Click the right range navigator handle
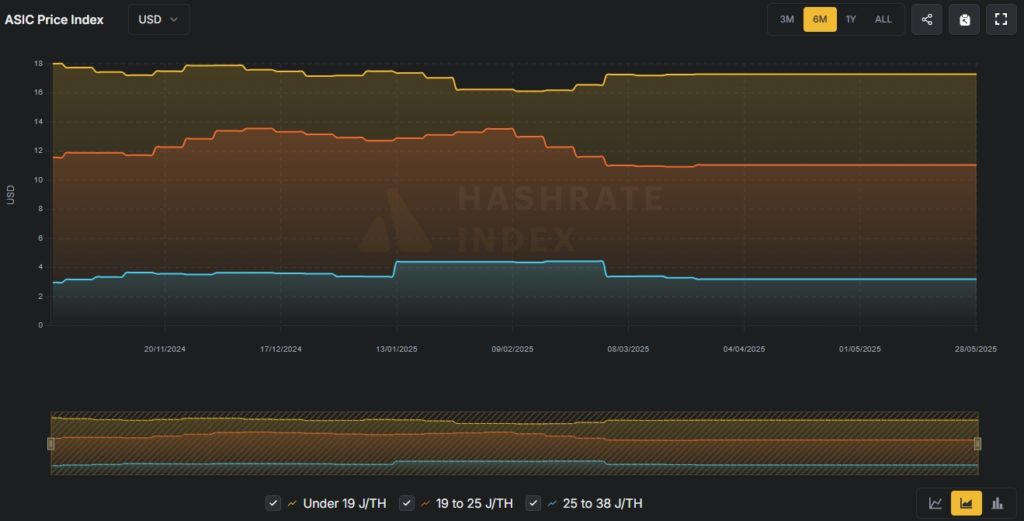Viewport: 1024px width, 521px height. [977, 443]
